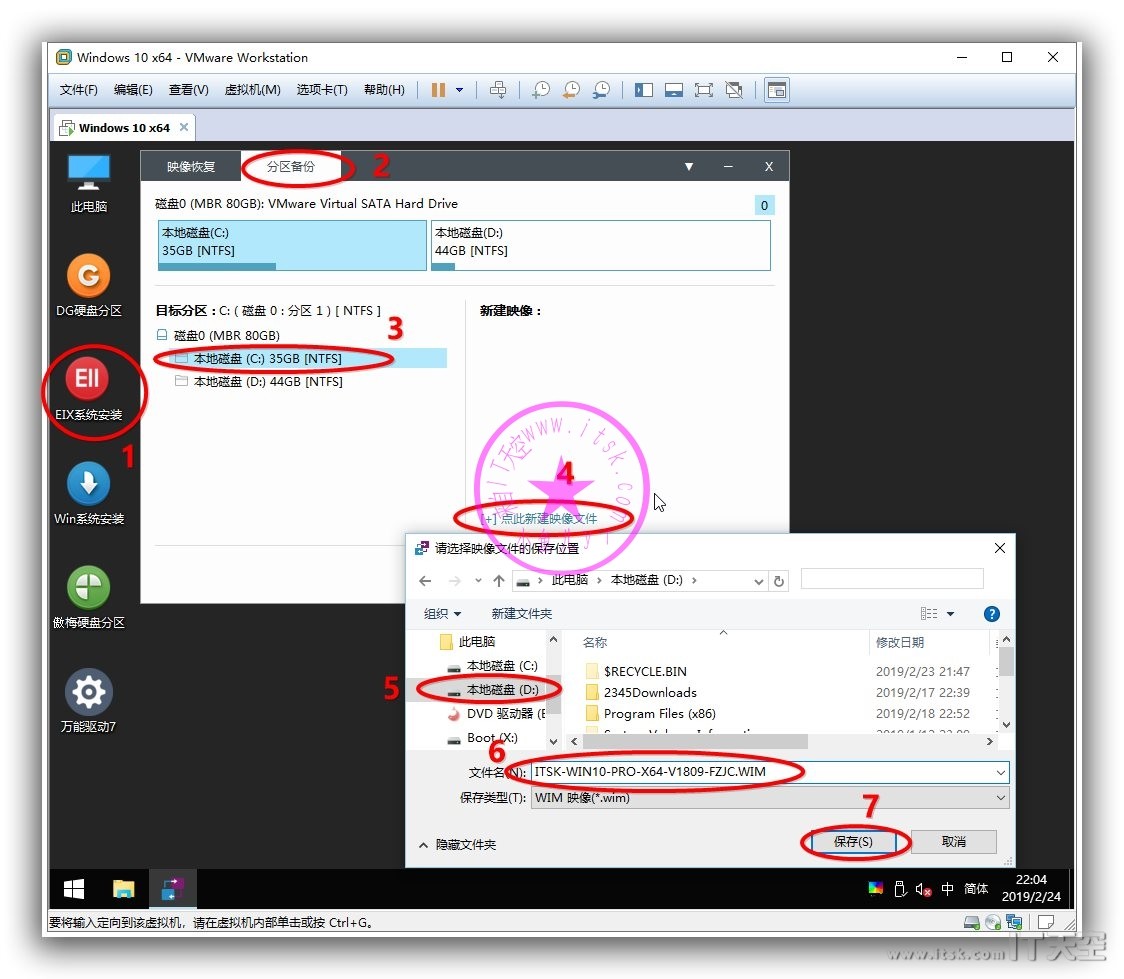Open 选项卡(T) menu
Viewport: 1124px width, 979px height.
[322, 90]
